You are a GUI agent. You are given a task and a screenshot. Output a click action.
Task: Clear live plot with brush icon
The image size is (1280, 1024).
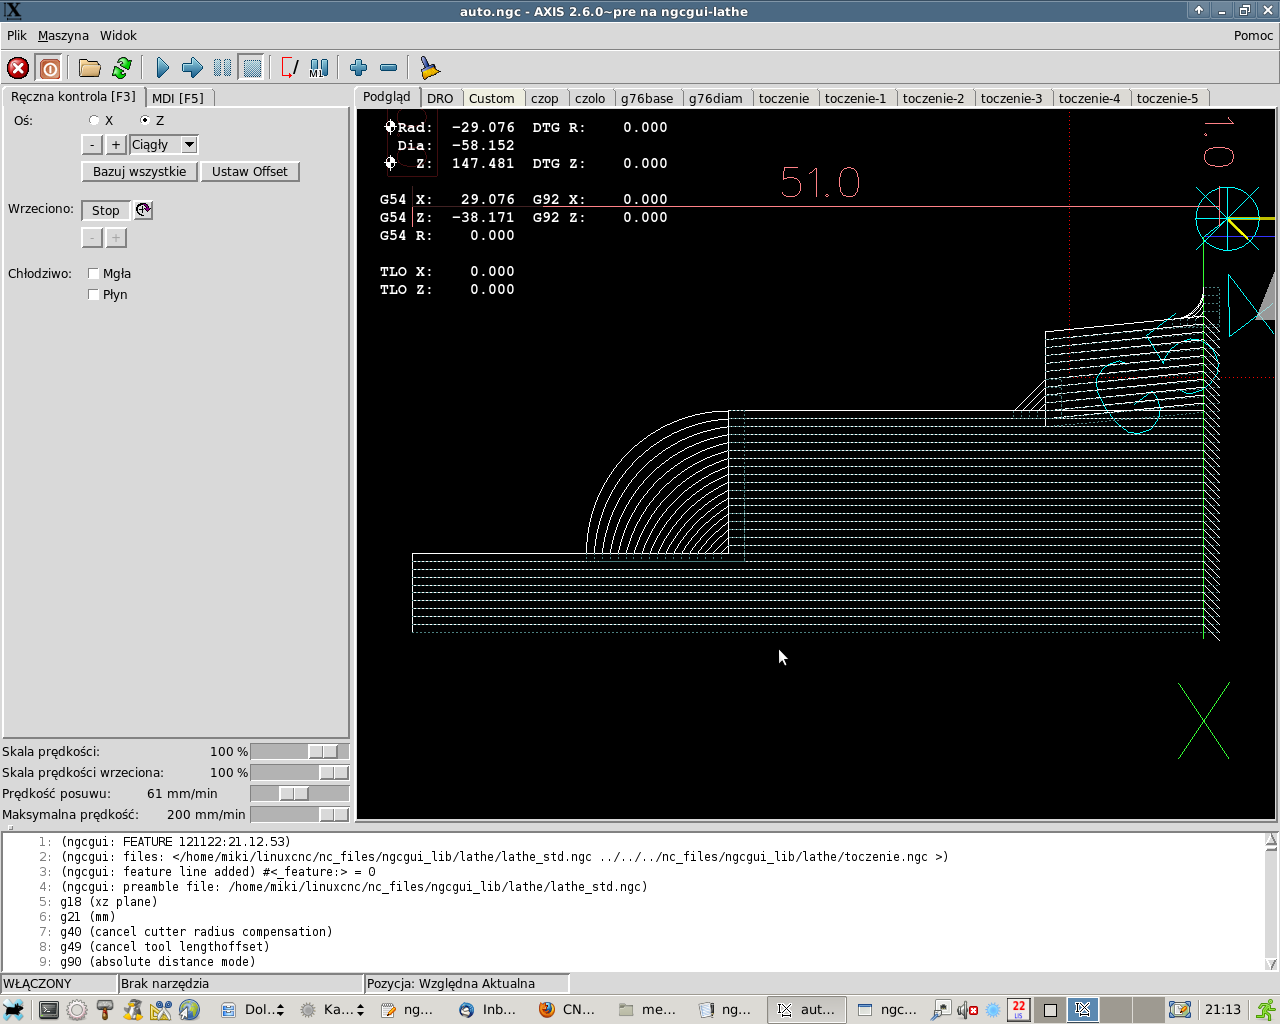point(429,68)
